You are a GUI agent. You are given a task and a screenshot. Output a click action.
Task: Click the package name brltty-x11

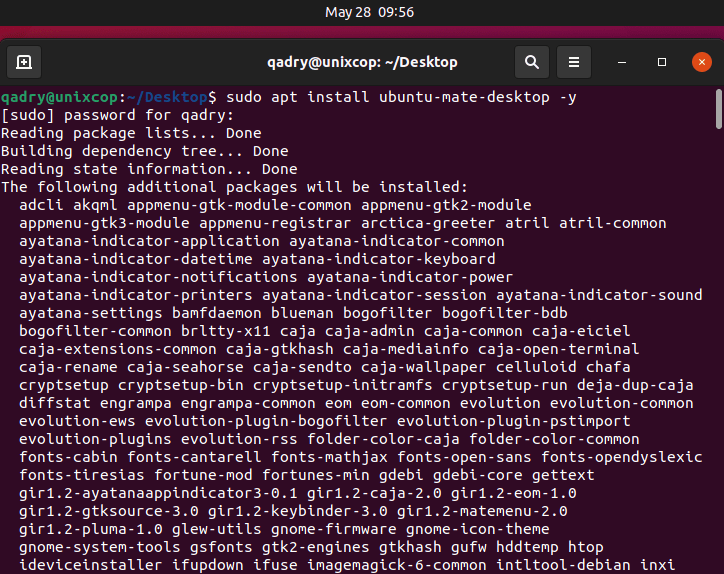click(x=225, y=332)
